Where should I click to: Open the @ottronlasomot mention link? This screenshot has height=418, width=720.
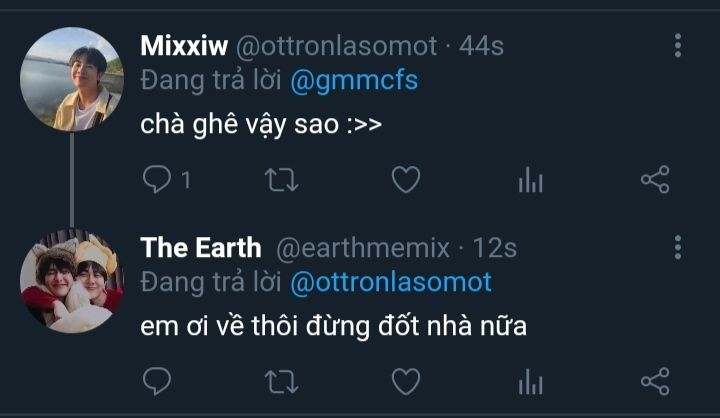391,282
